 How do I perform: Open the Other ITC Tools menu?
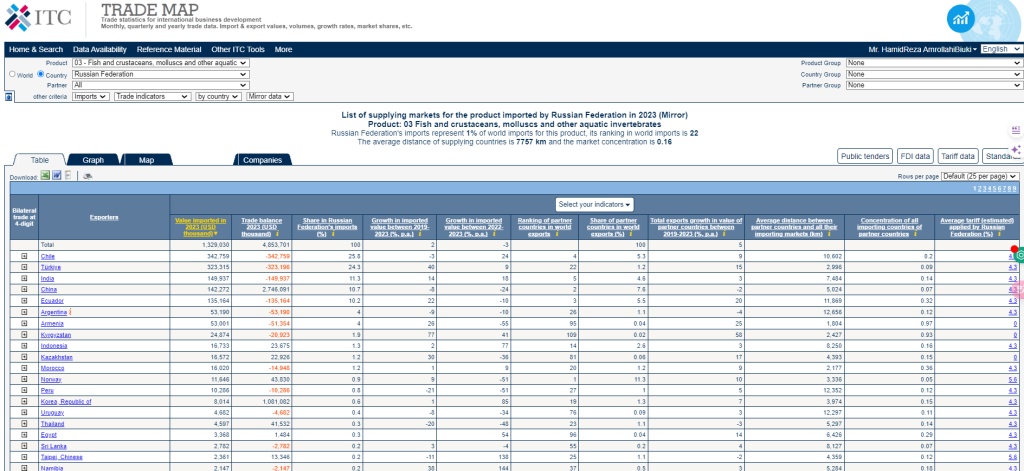(x=238, y=50)
